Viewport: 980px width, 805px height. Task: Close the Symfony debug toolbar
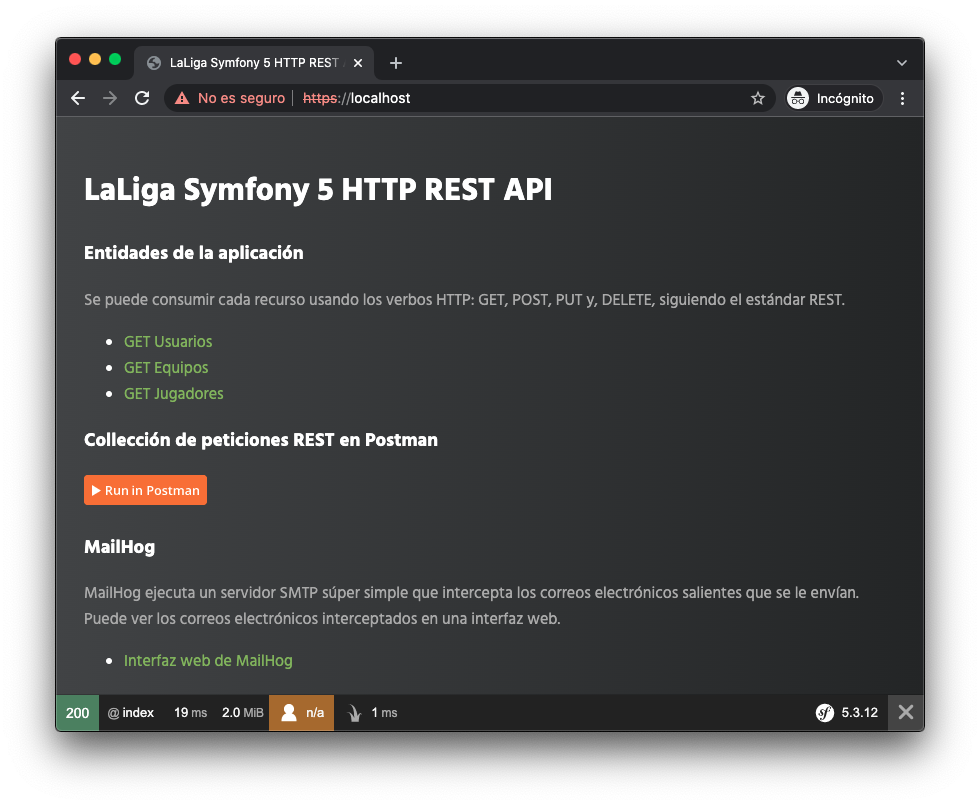pyautogui.click(x=906, y=712)
